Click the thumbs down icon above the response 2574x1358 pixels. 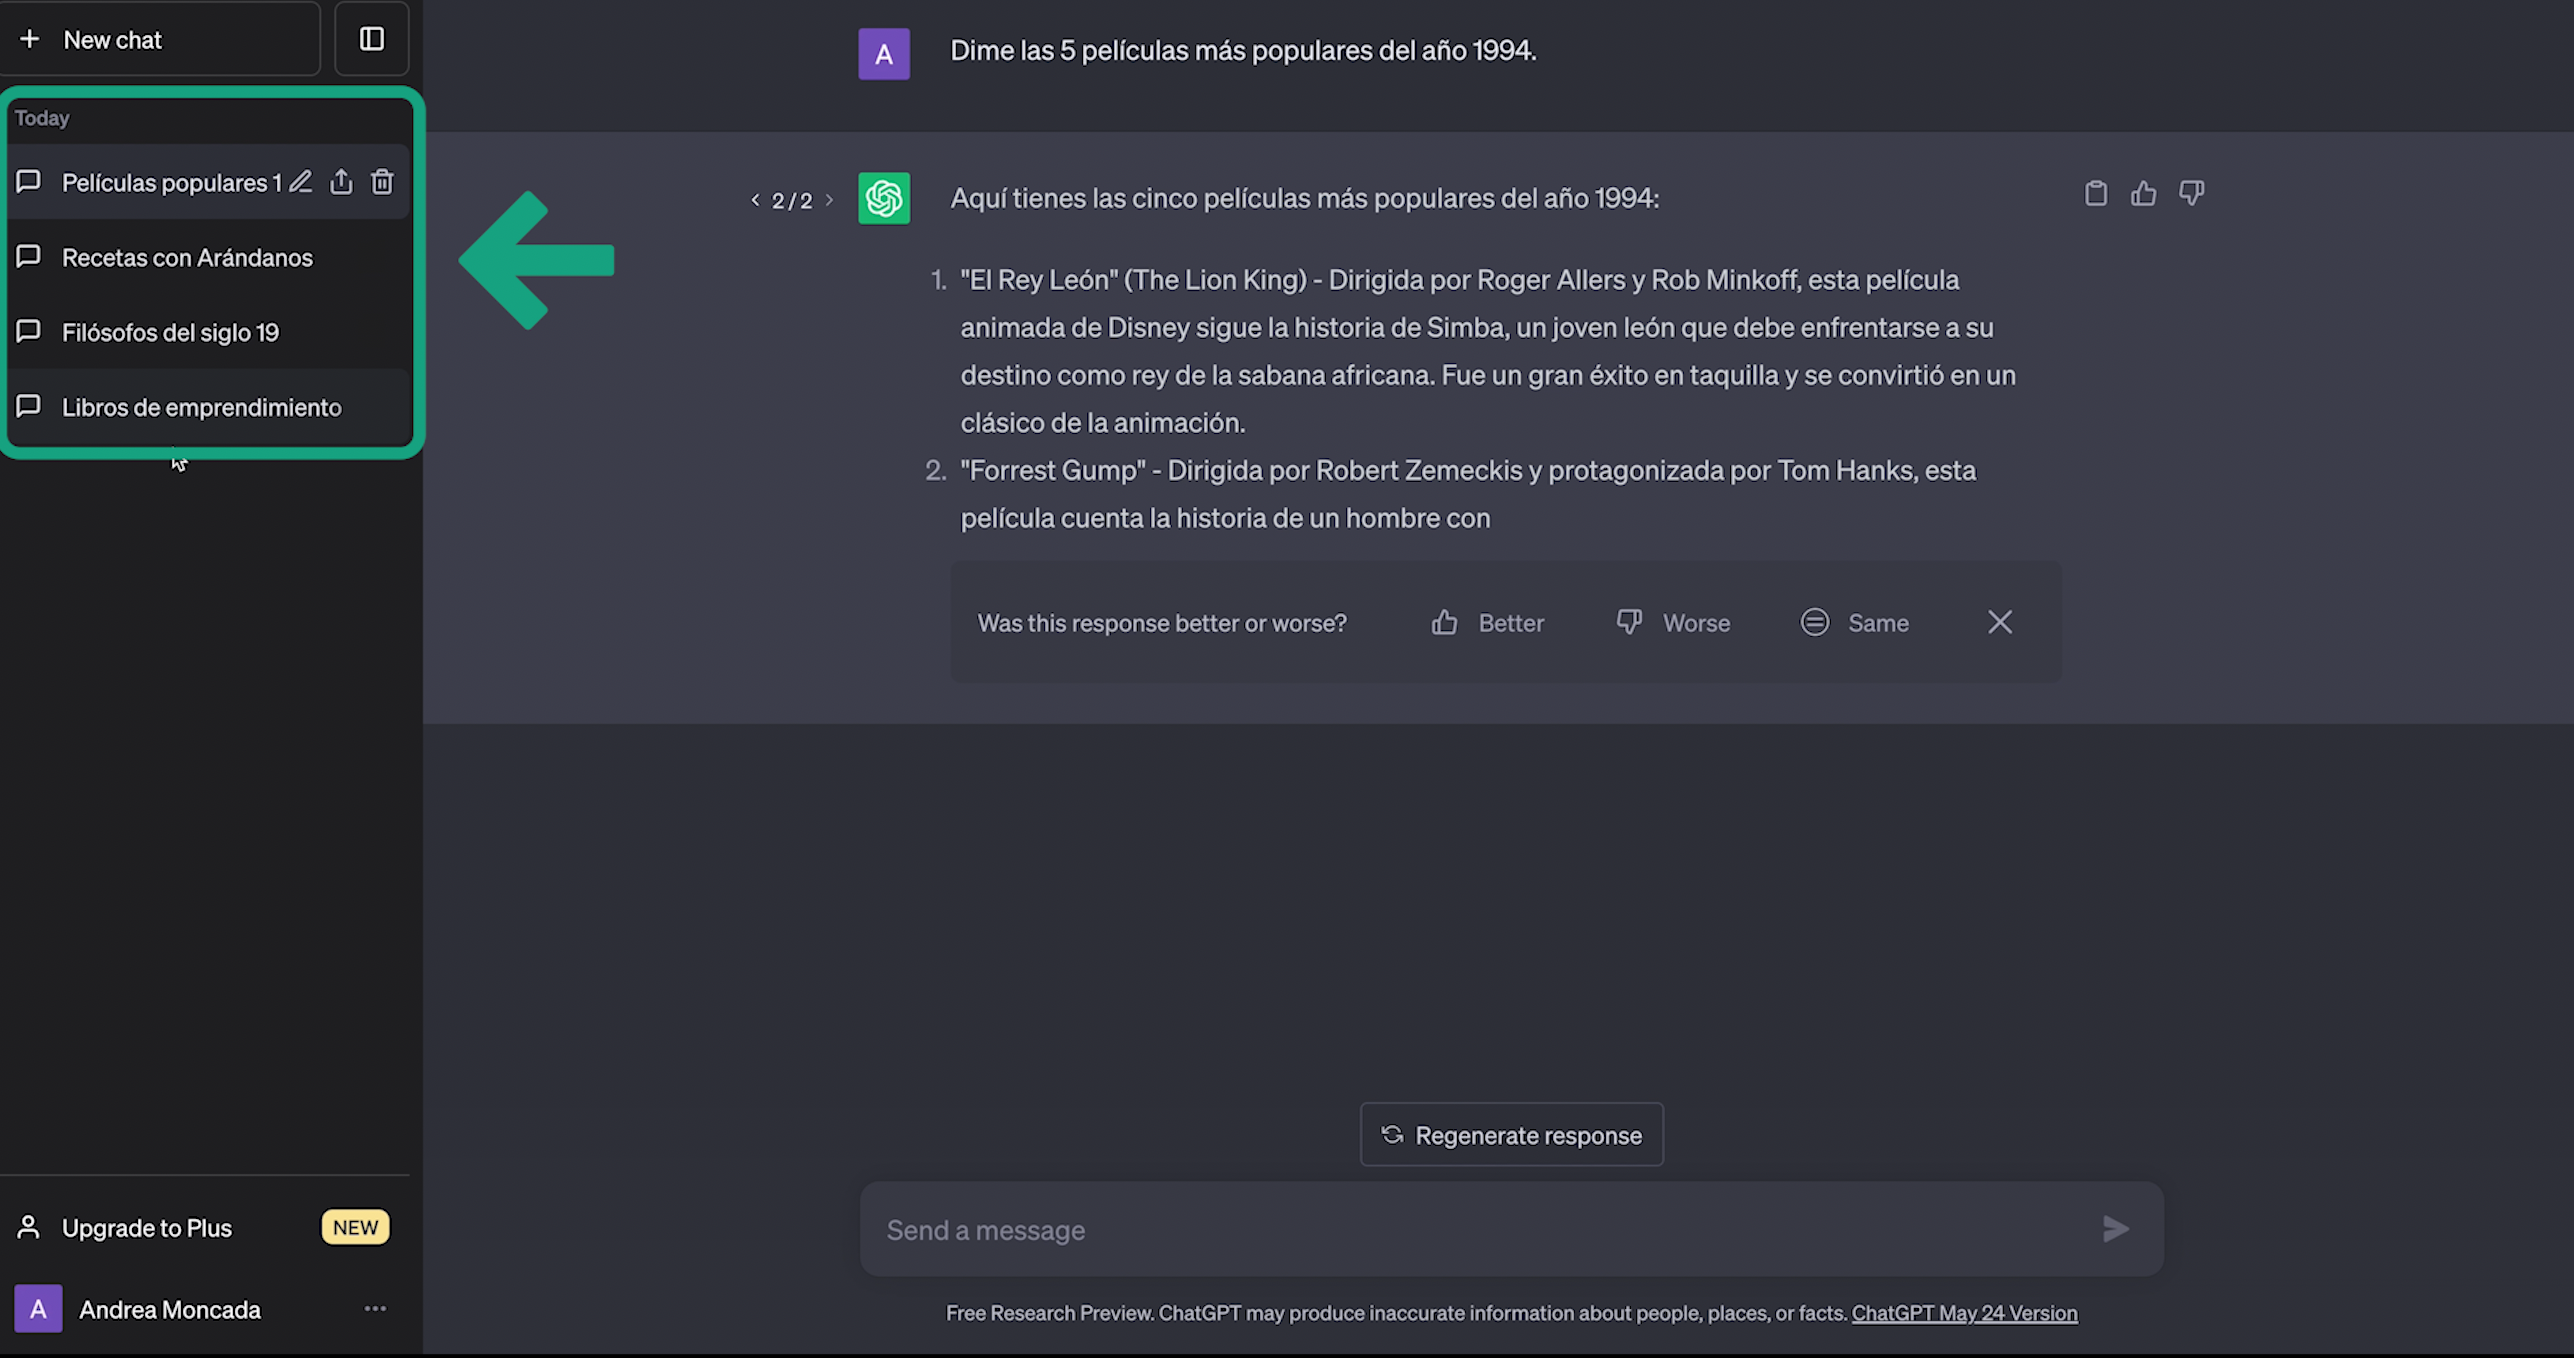(x=2191, y=194)
